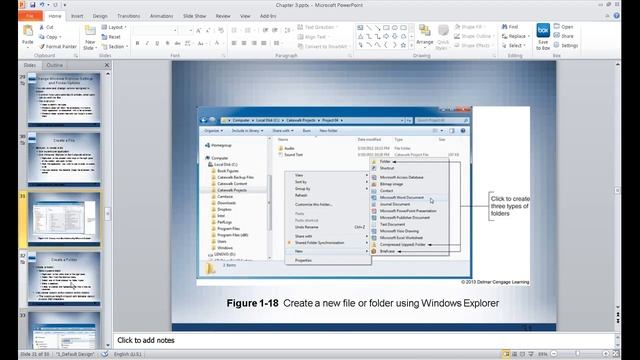Switch to the Outline pane tab
The width and height of the screenshot is (640, 360).
(54, 65)
